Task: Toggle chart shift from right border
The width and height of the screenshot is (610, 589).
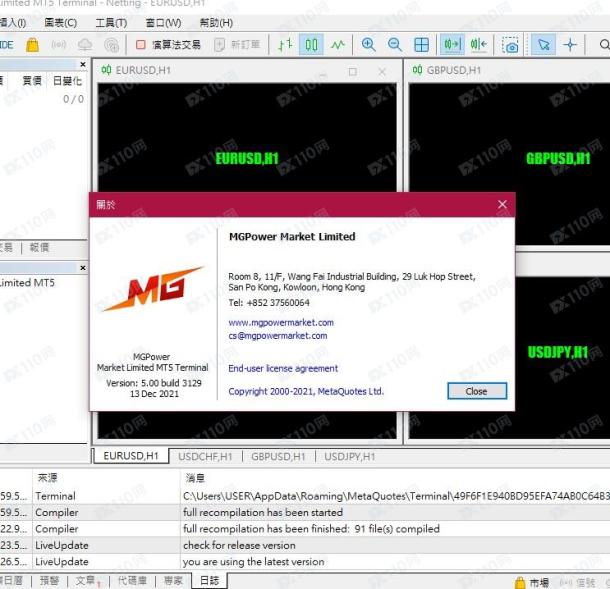Action: 479,45
